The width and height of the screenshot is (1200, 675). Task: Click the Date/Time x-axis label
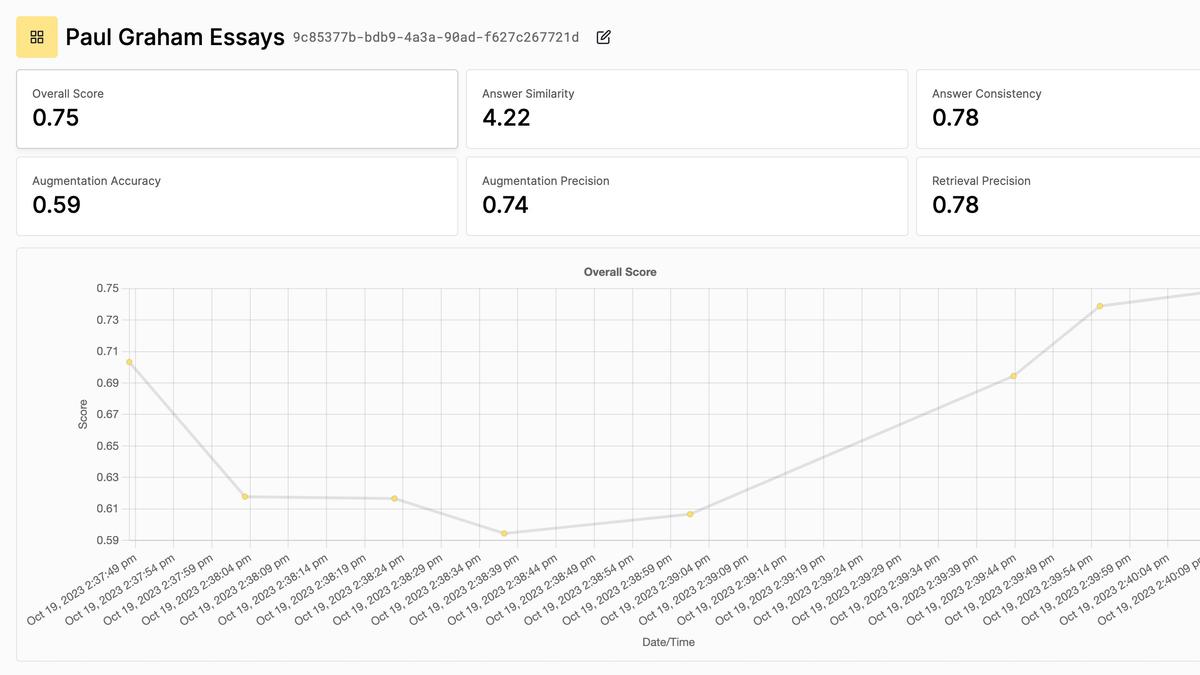(x=668, y=642)
